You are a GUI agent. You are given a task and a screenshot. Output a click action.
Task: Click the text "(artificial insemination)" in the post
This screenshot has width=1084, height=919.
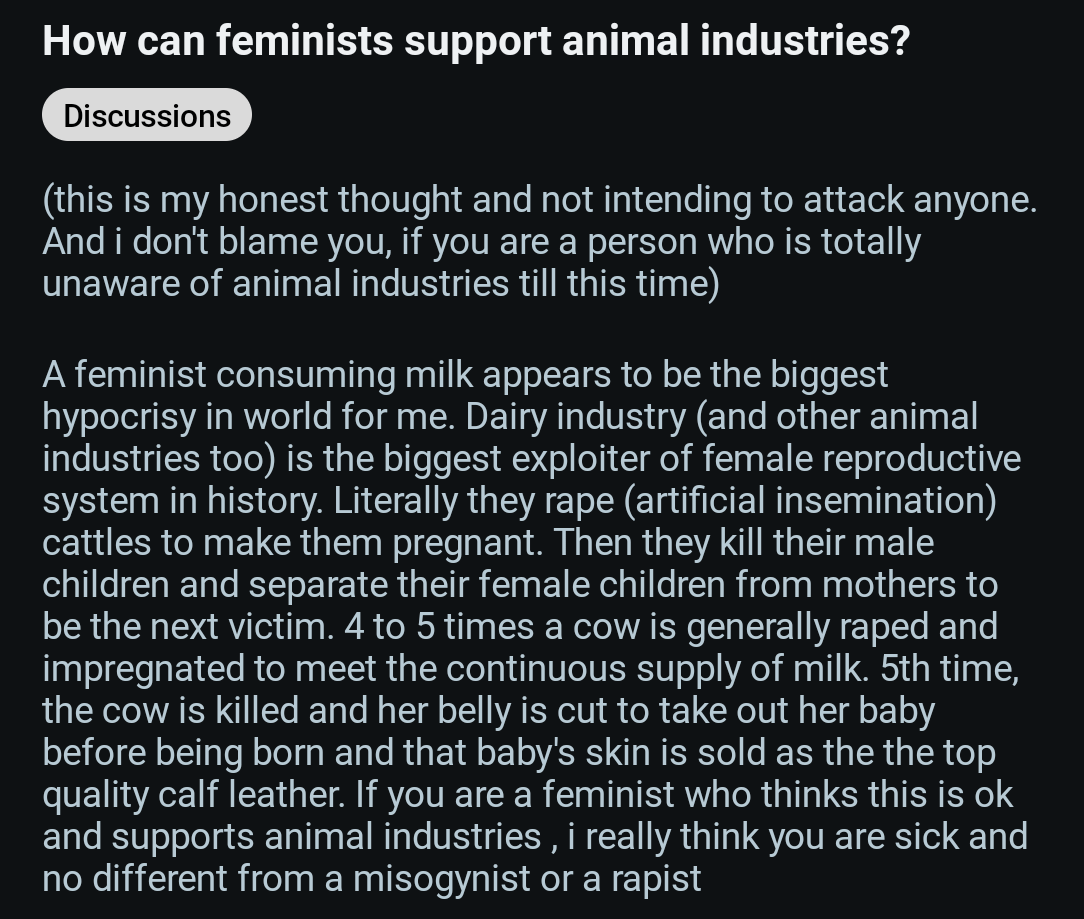(x=810, y=500)
